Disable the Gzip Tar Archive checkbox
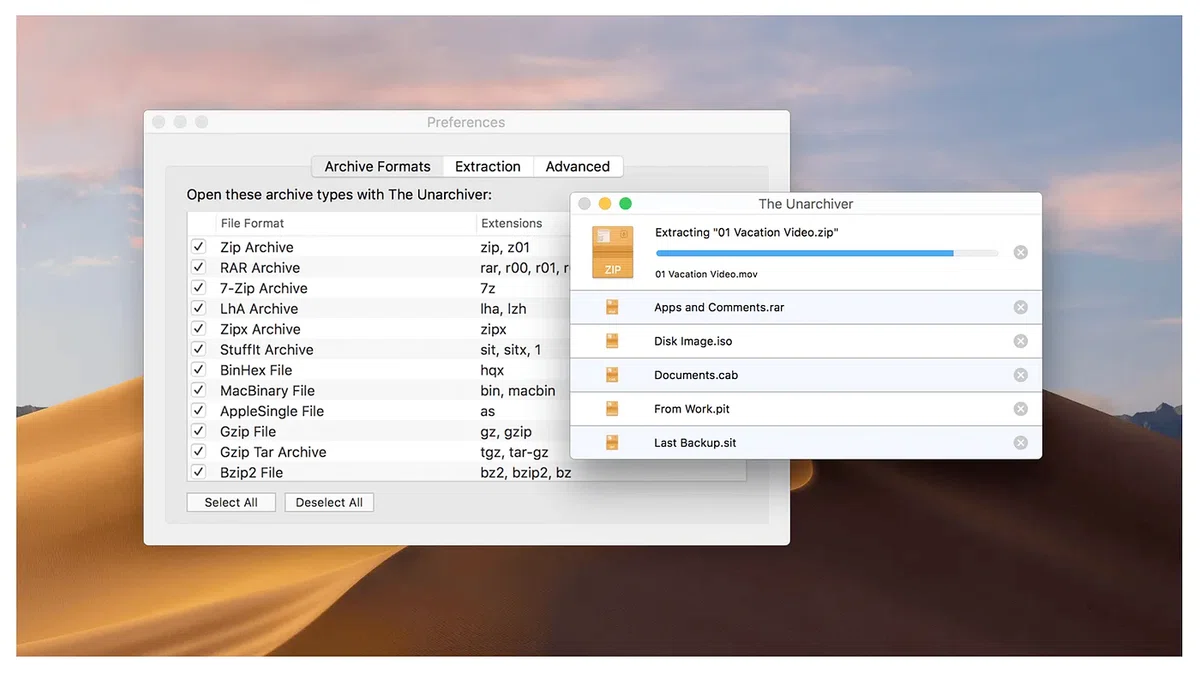Screen dimensions: 1200x673 (x=198, y=452)
